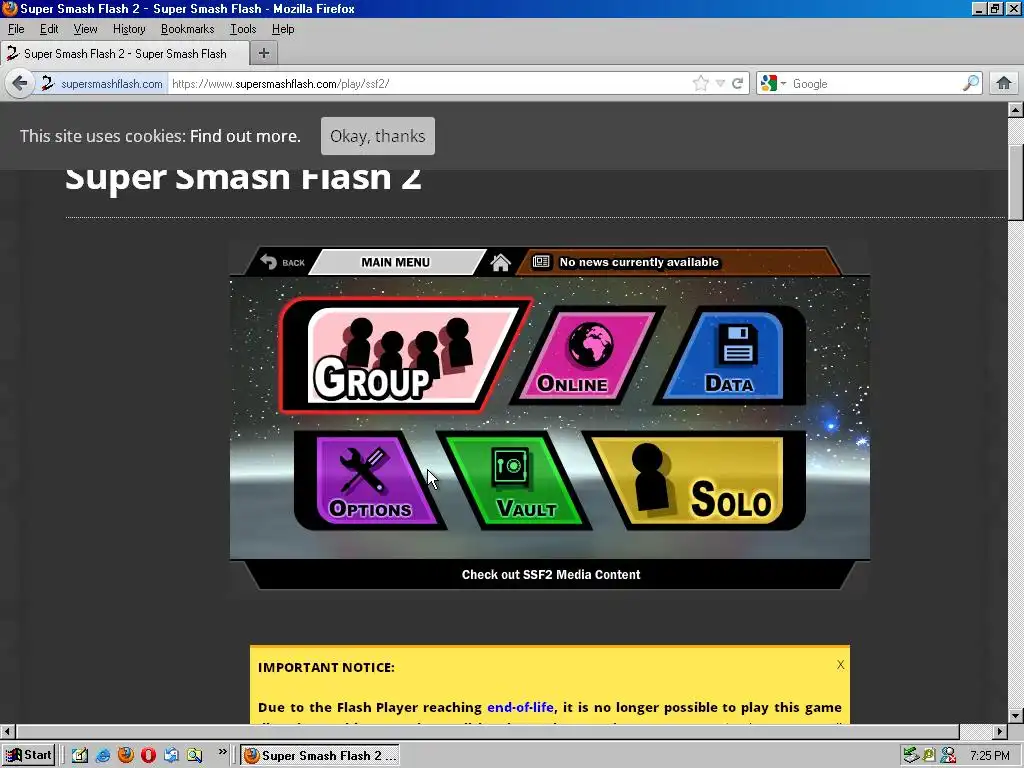Reload the page with refresh icon
Image resolution: width=1024 pixels, height=768 pixels.
[x=738, y=84]
